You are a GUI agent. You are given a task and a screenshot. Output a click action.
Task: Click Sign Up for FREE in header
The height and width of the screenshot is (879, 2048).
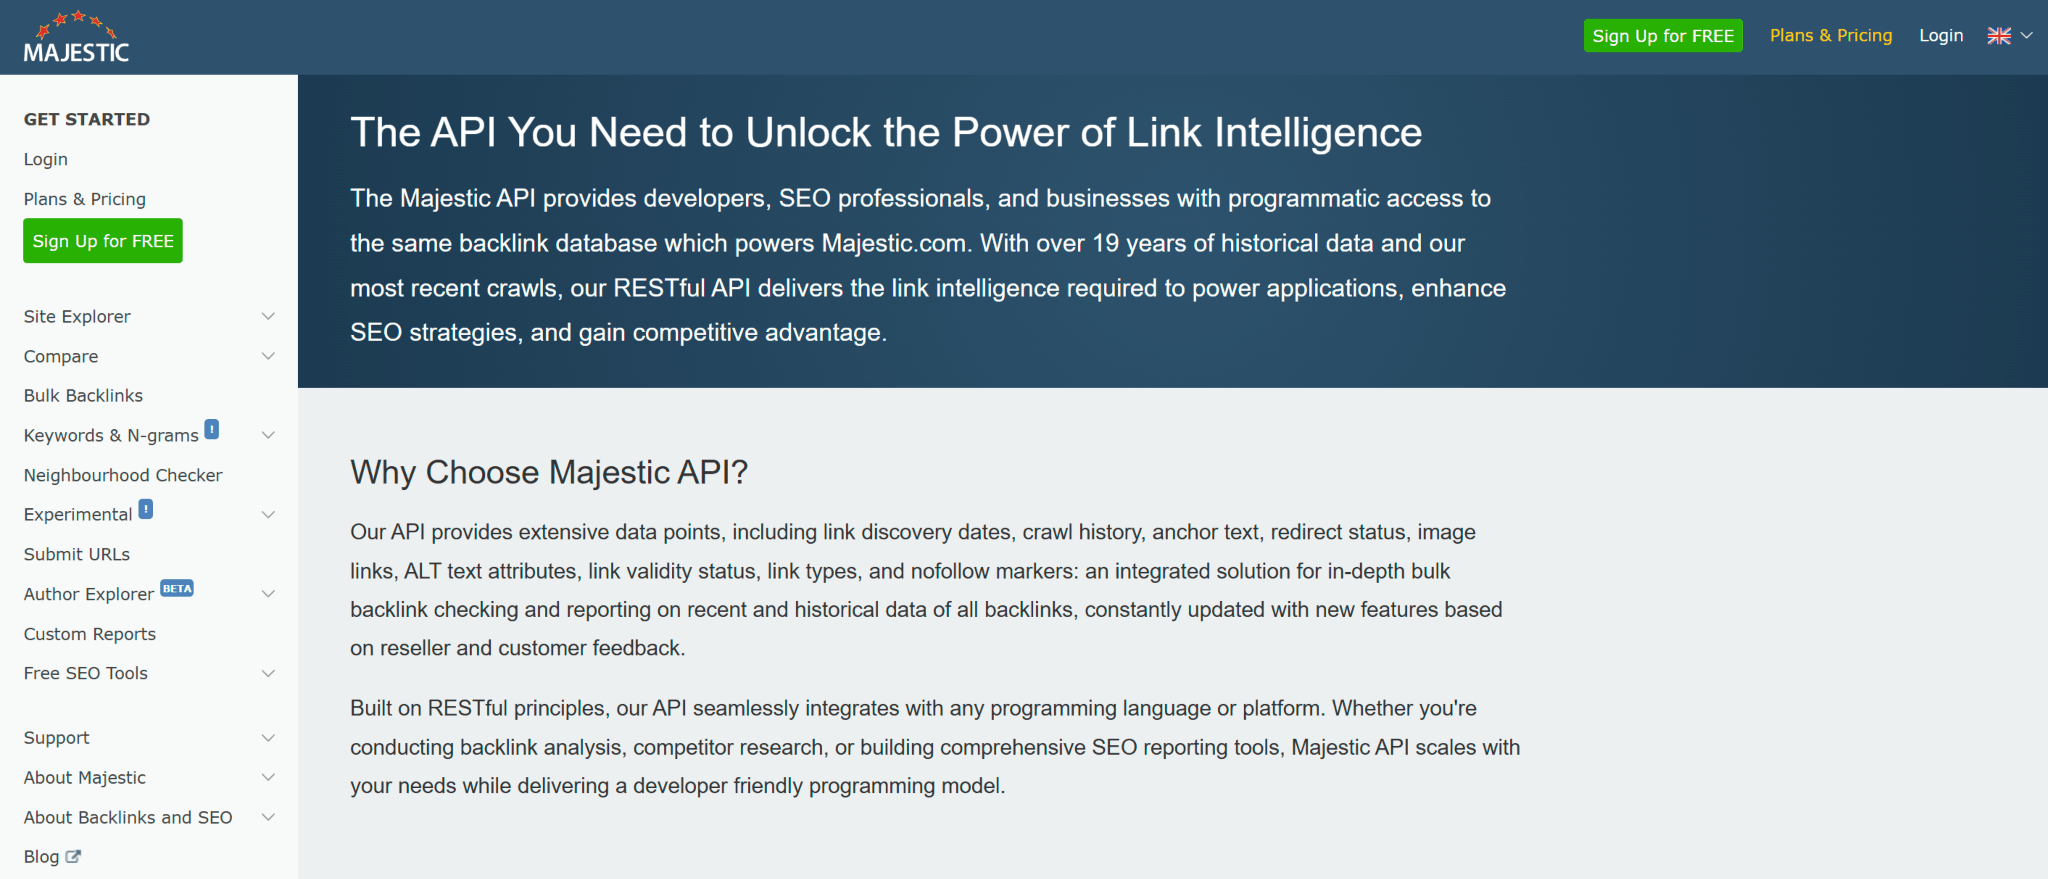(x=1663, y=36)
